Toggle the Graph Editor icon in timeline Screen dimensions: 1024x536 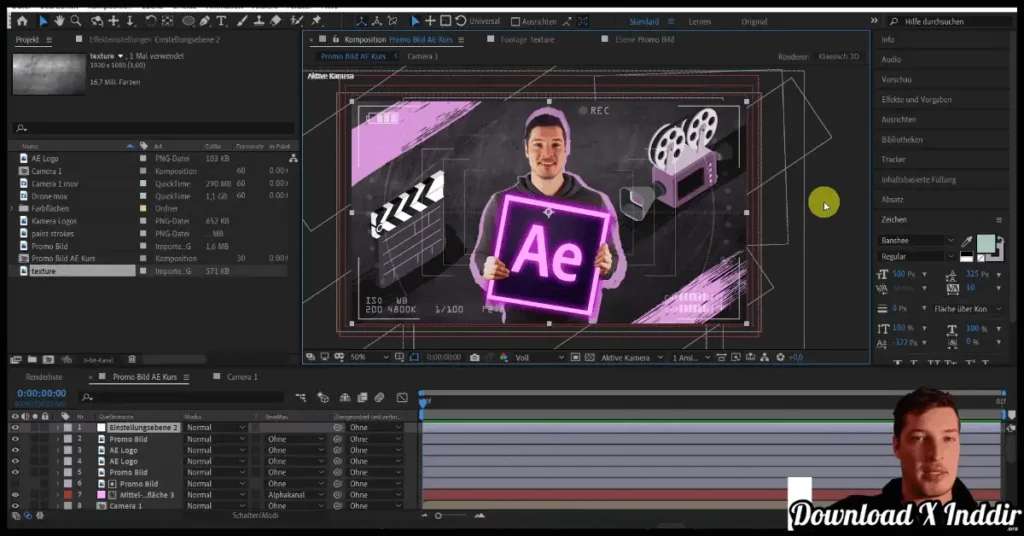[x=402, y=397]
